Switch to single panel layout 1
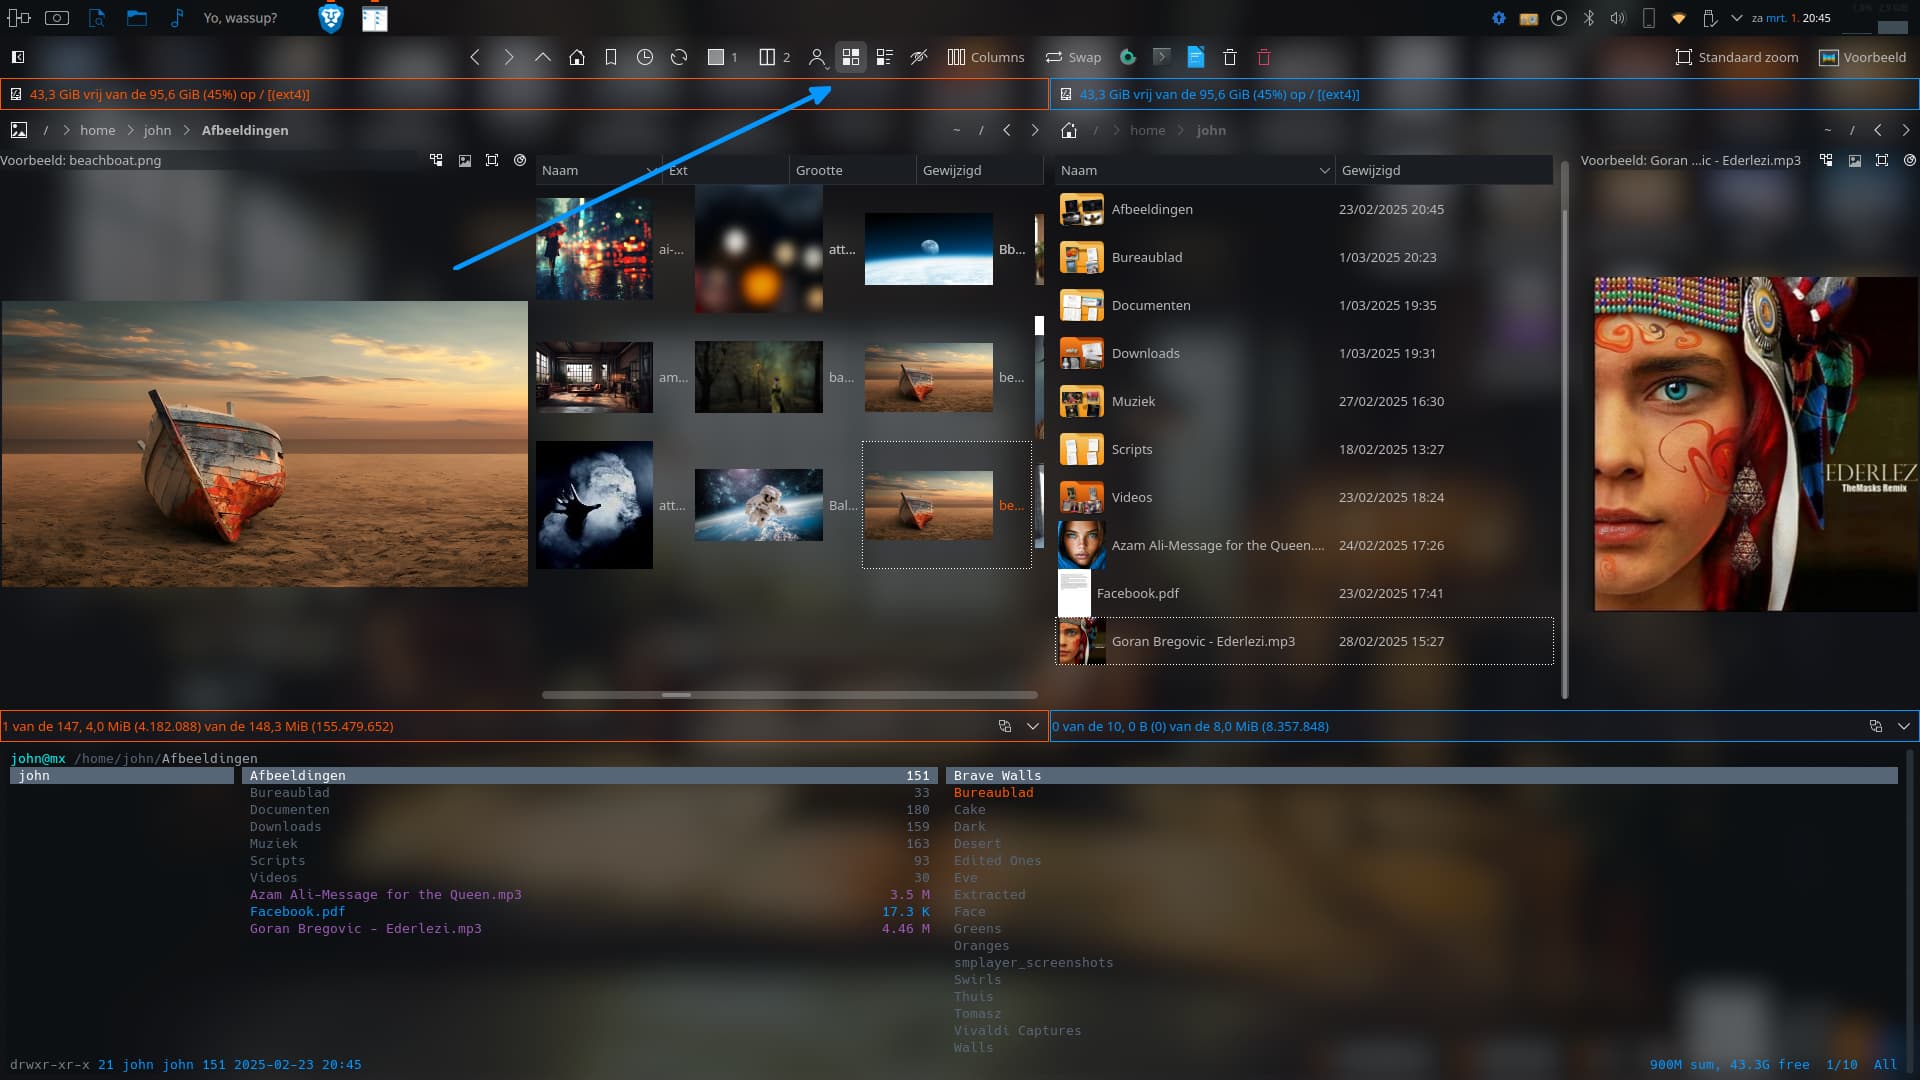 (722, 58)
